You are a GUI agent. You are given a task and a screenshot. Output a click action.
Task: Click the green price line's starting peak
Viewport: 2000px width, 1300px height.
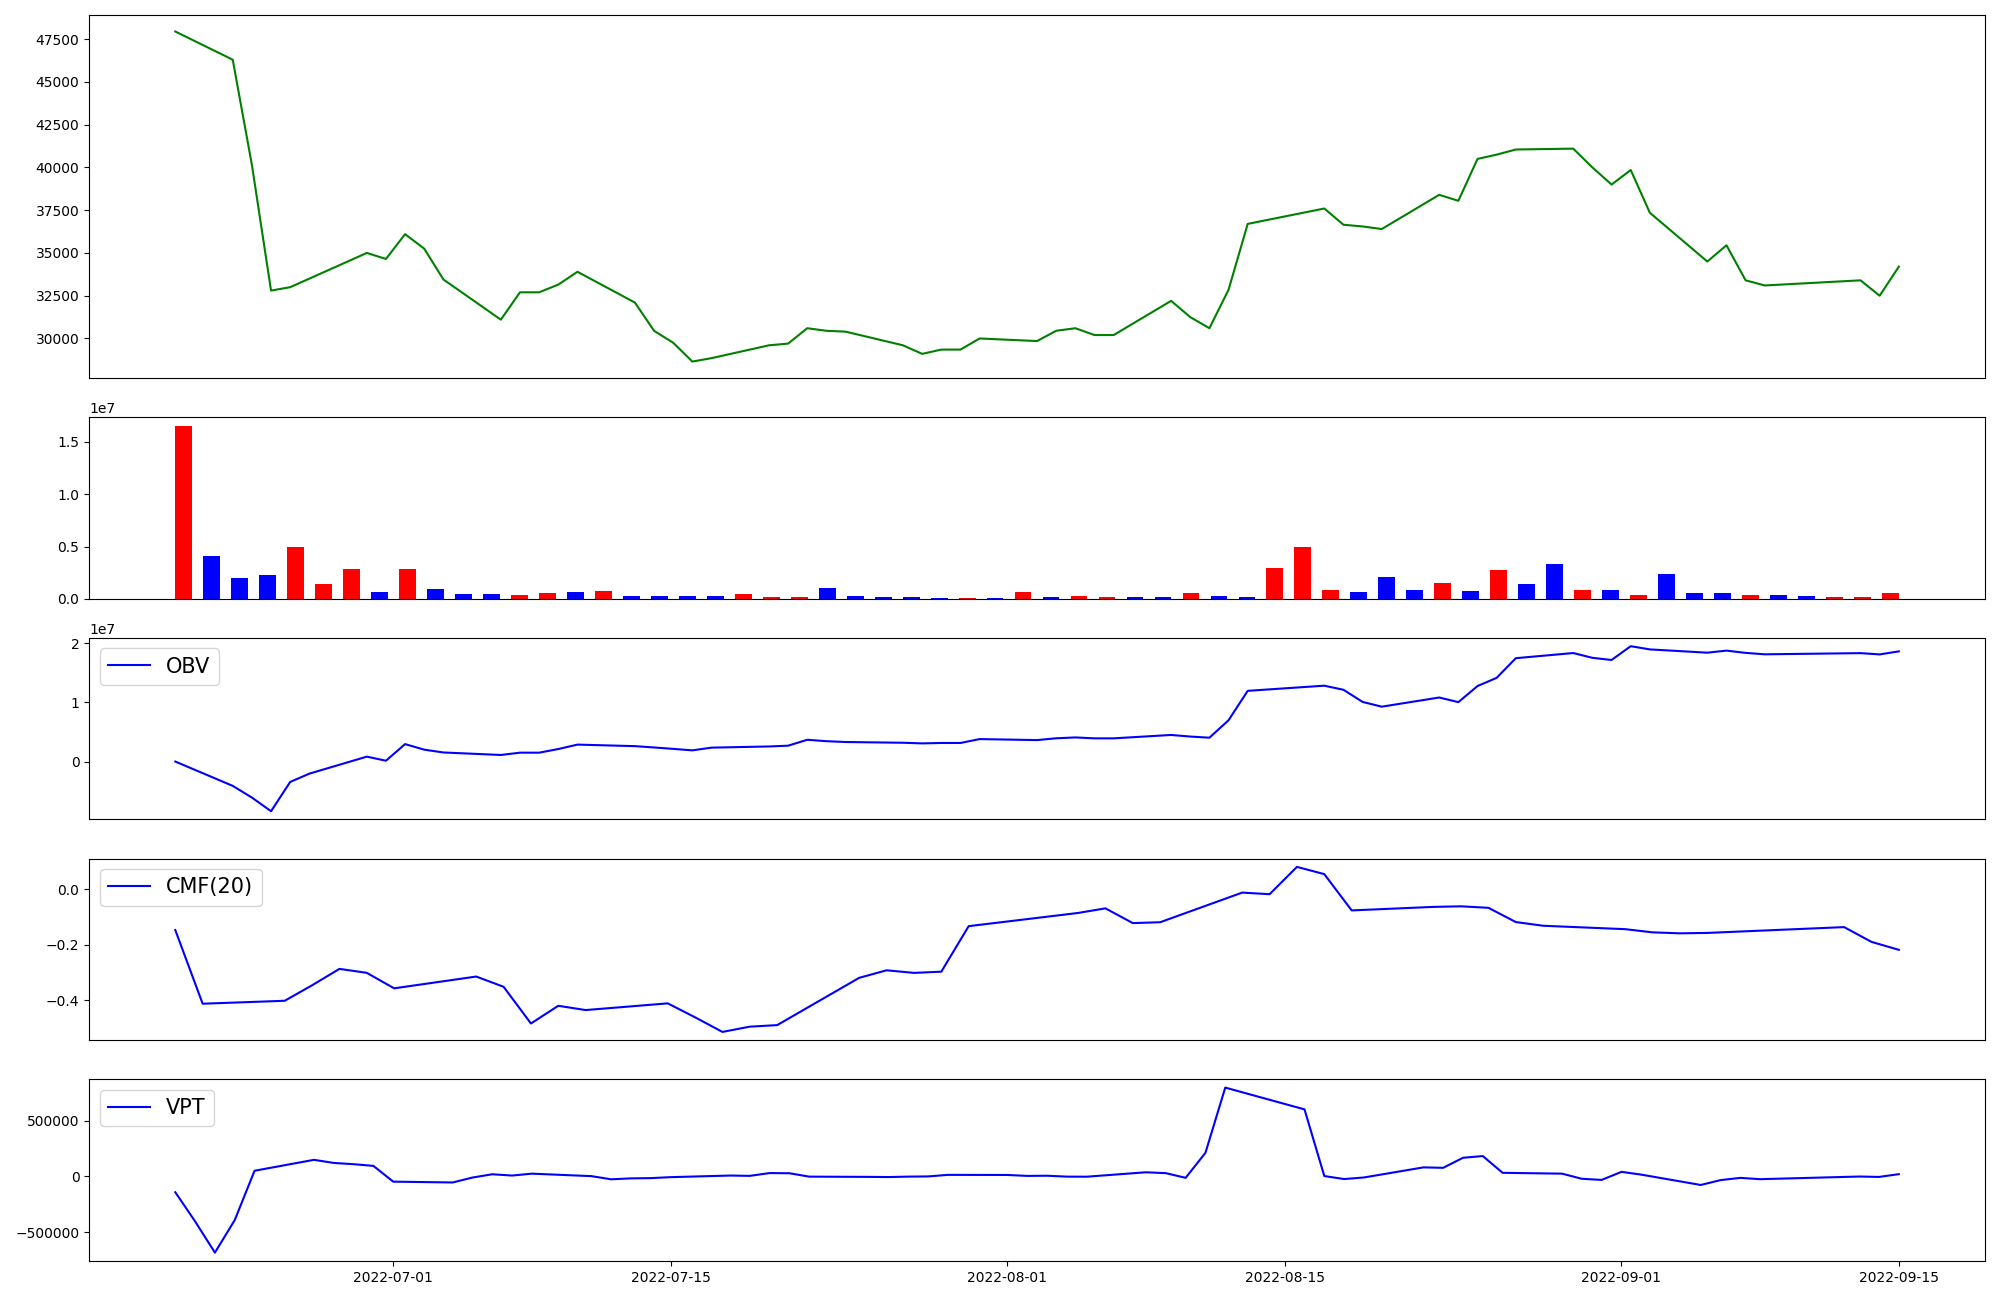click(x=176, y=32)
